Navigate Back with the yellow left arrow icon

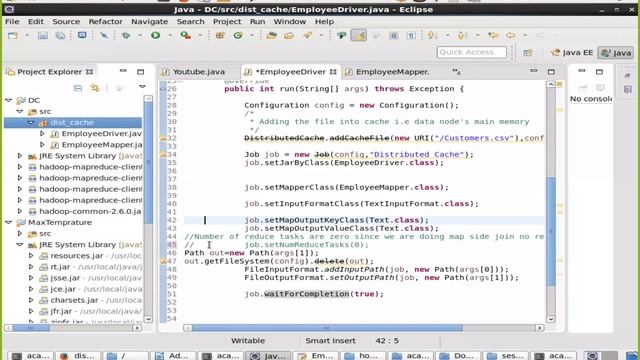click(x=511, y=36)
